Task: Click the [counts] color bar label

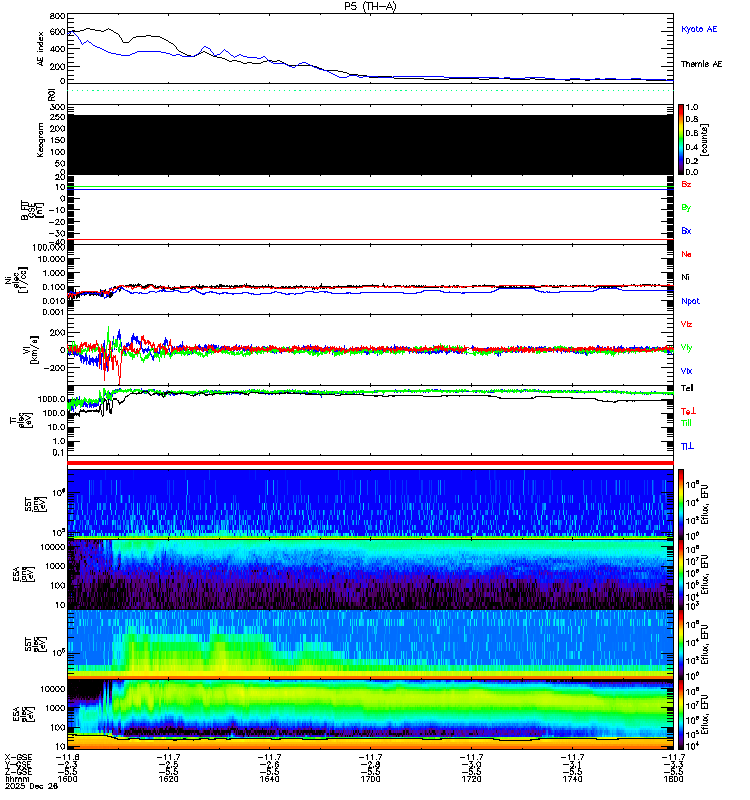Action: (x=705, y=139)
